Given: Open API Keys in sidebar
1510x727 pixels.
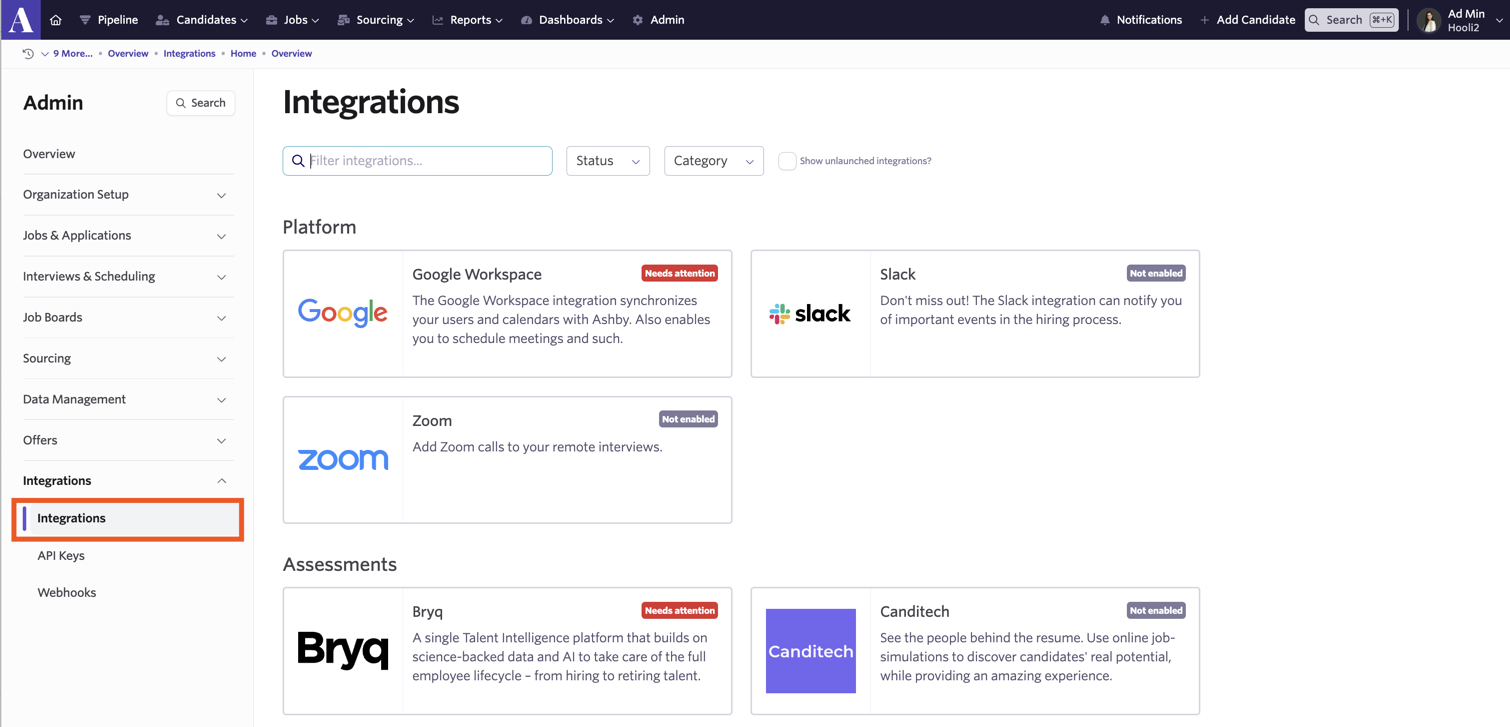Looking at the screenshot, I should (61, 556).
